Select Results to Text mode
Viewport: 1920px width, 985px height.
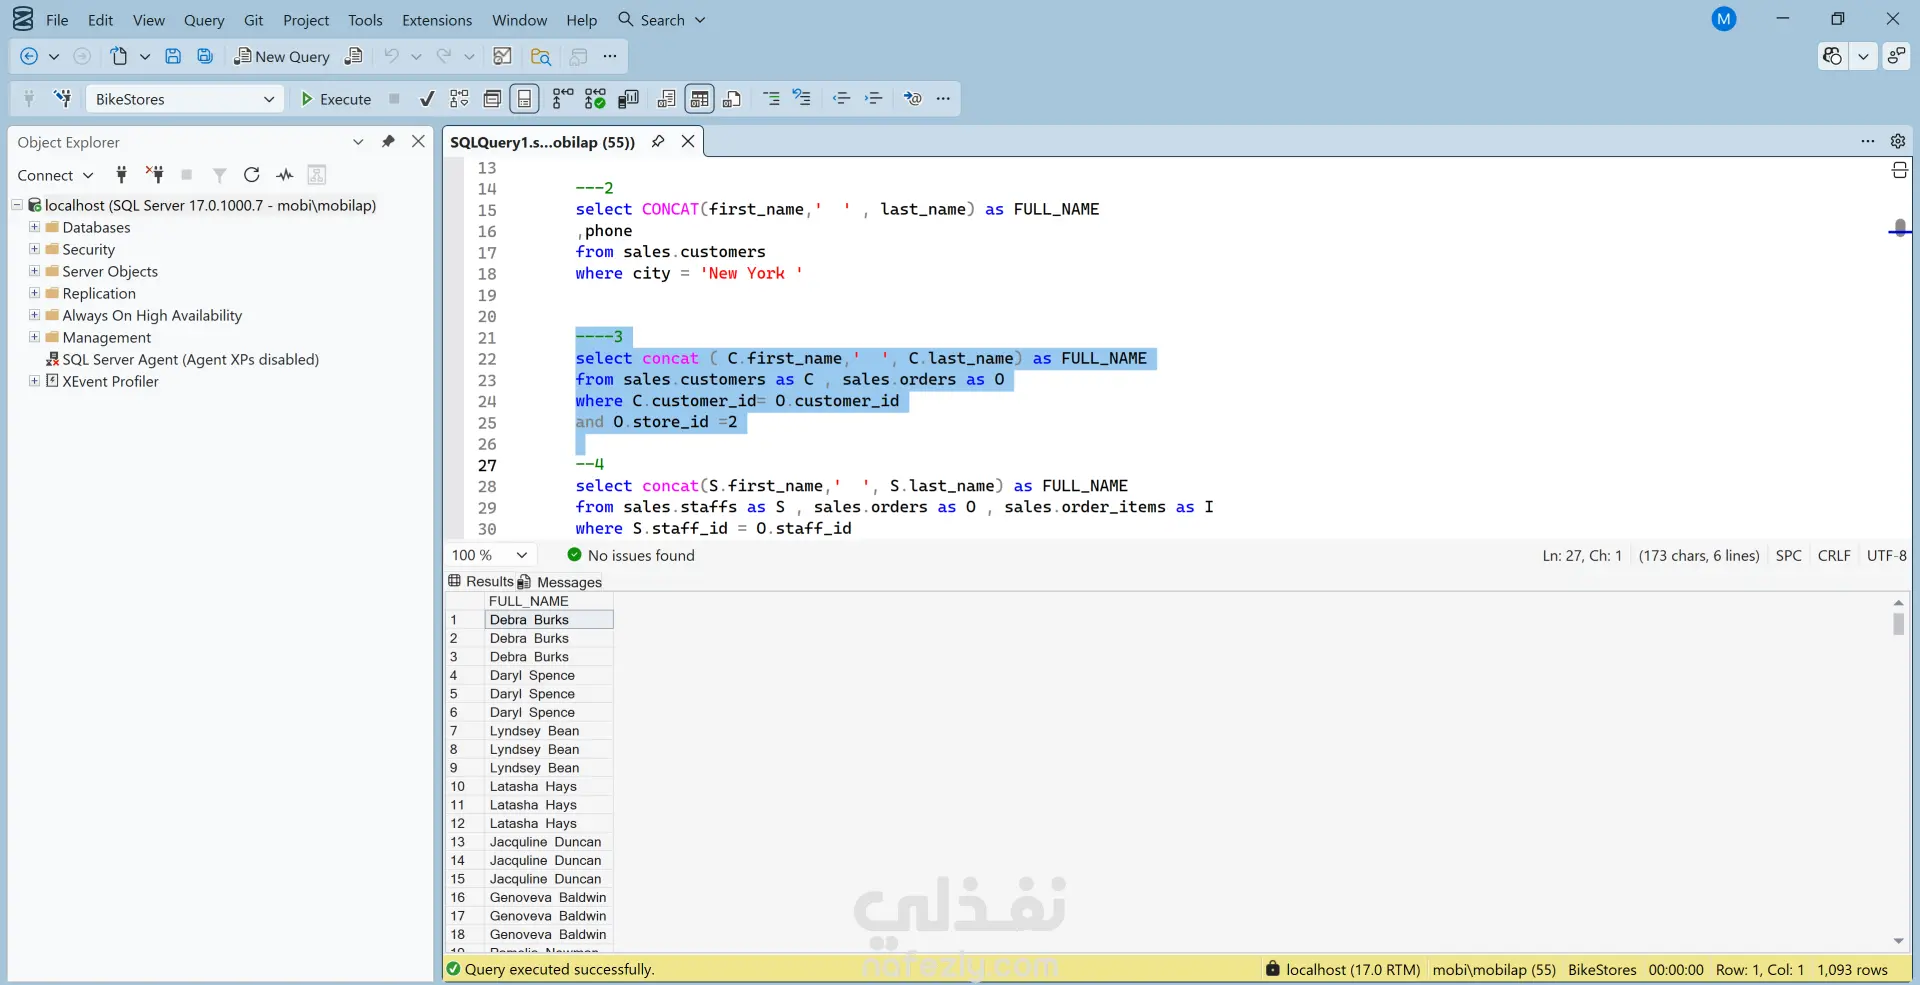click(666, 98)
